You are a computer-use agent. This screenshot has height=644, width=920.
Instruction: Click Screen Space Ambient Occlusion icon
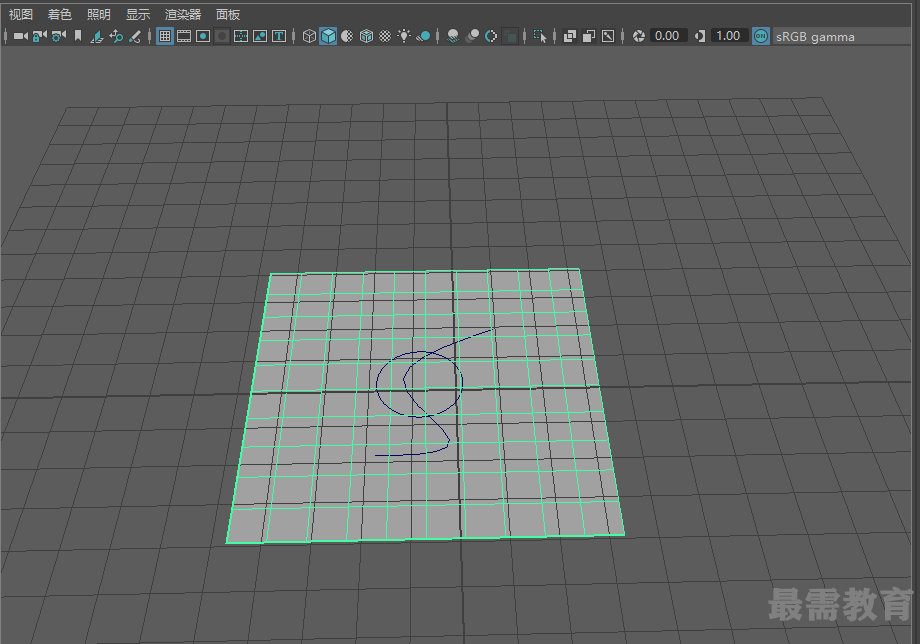point(453,36)
